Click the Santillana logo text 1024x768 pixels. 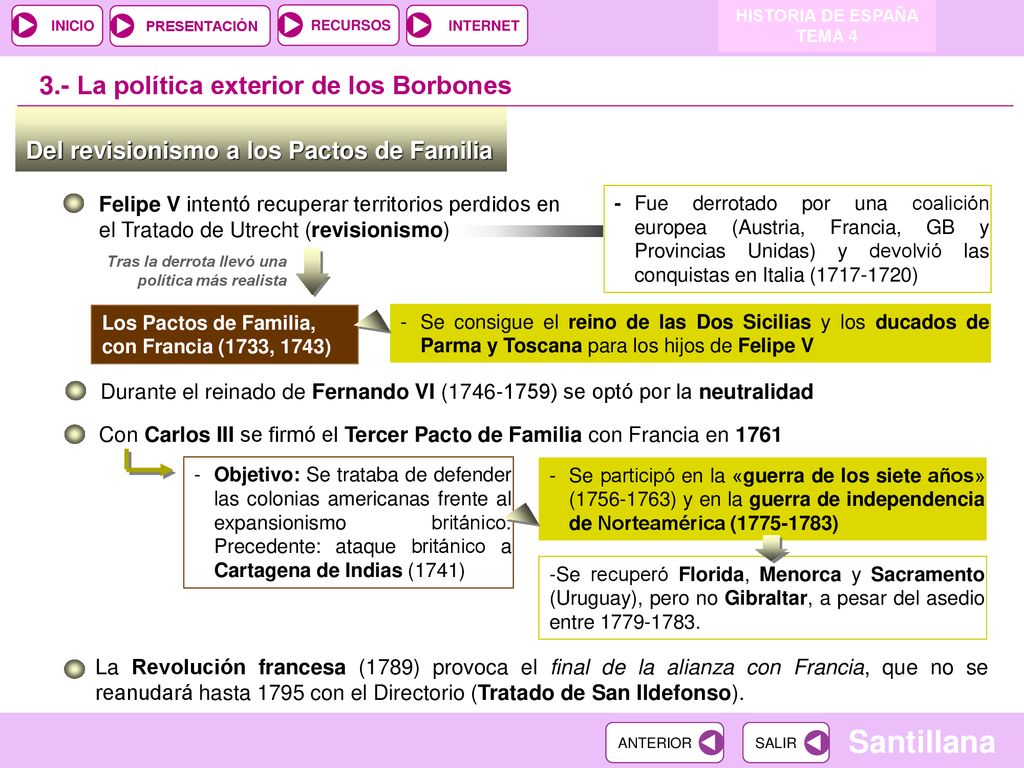pyautogui.click(x=921, y=743)
